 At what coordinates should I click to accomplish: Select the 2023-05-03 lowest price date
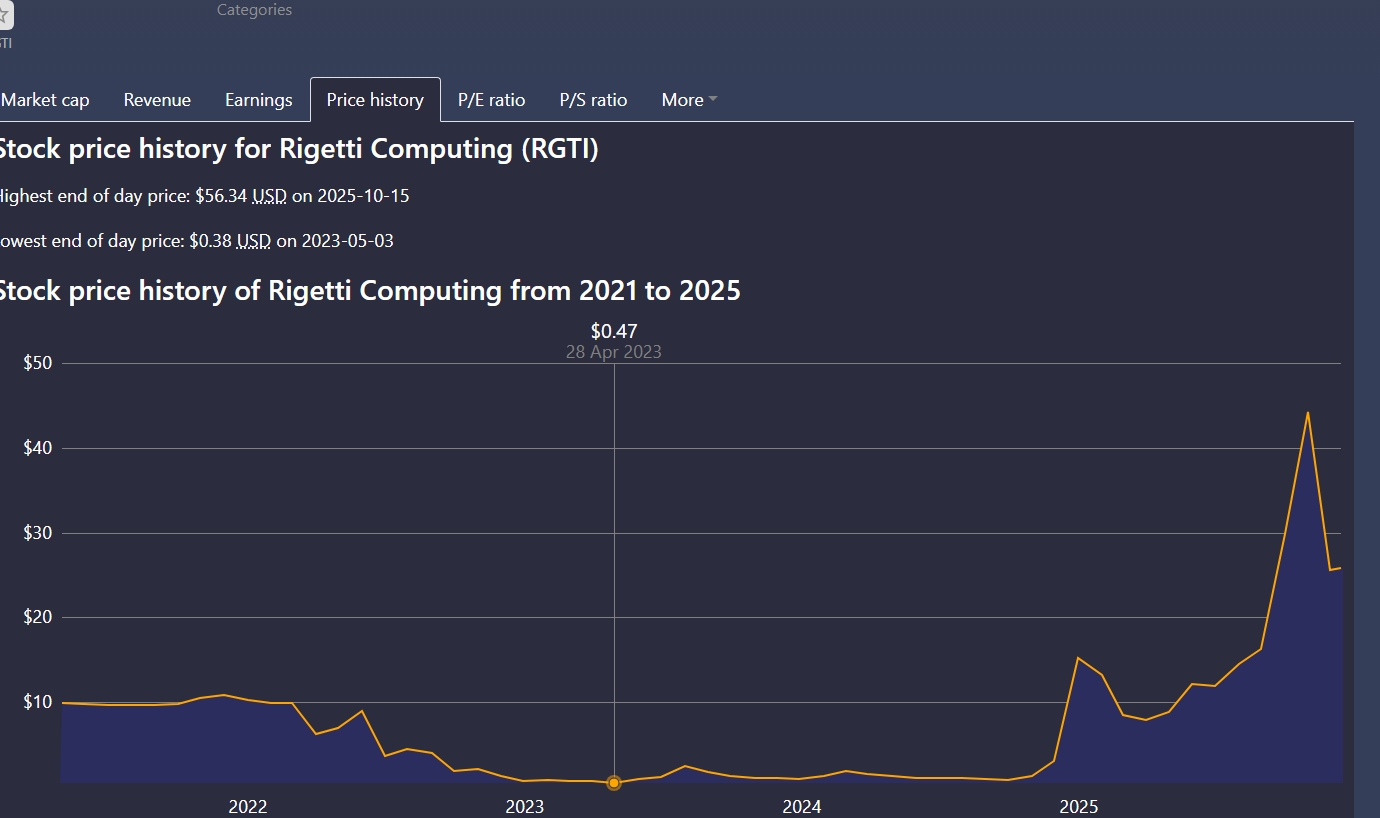347,241
